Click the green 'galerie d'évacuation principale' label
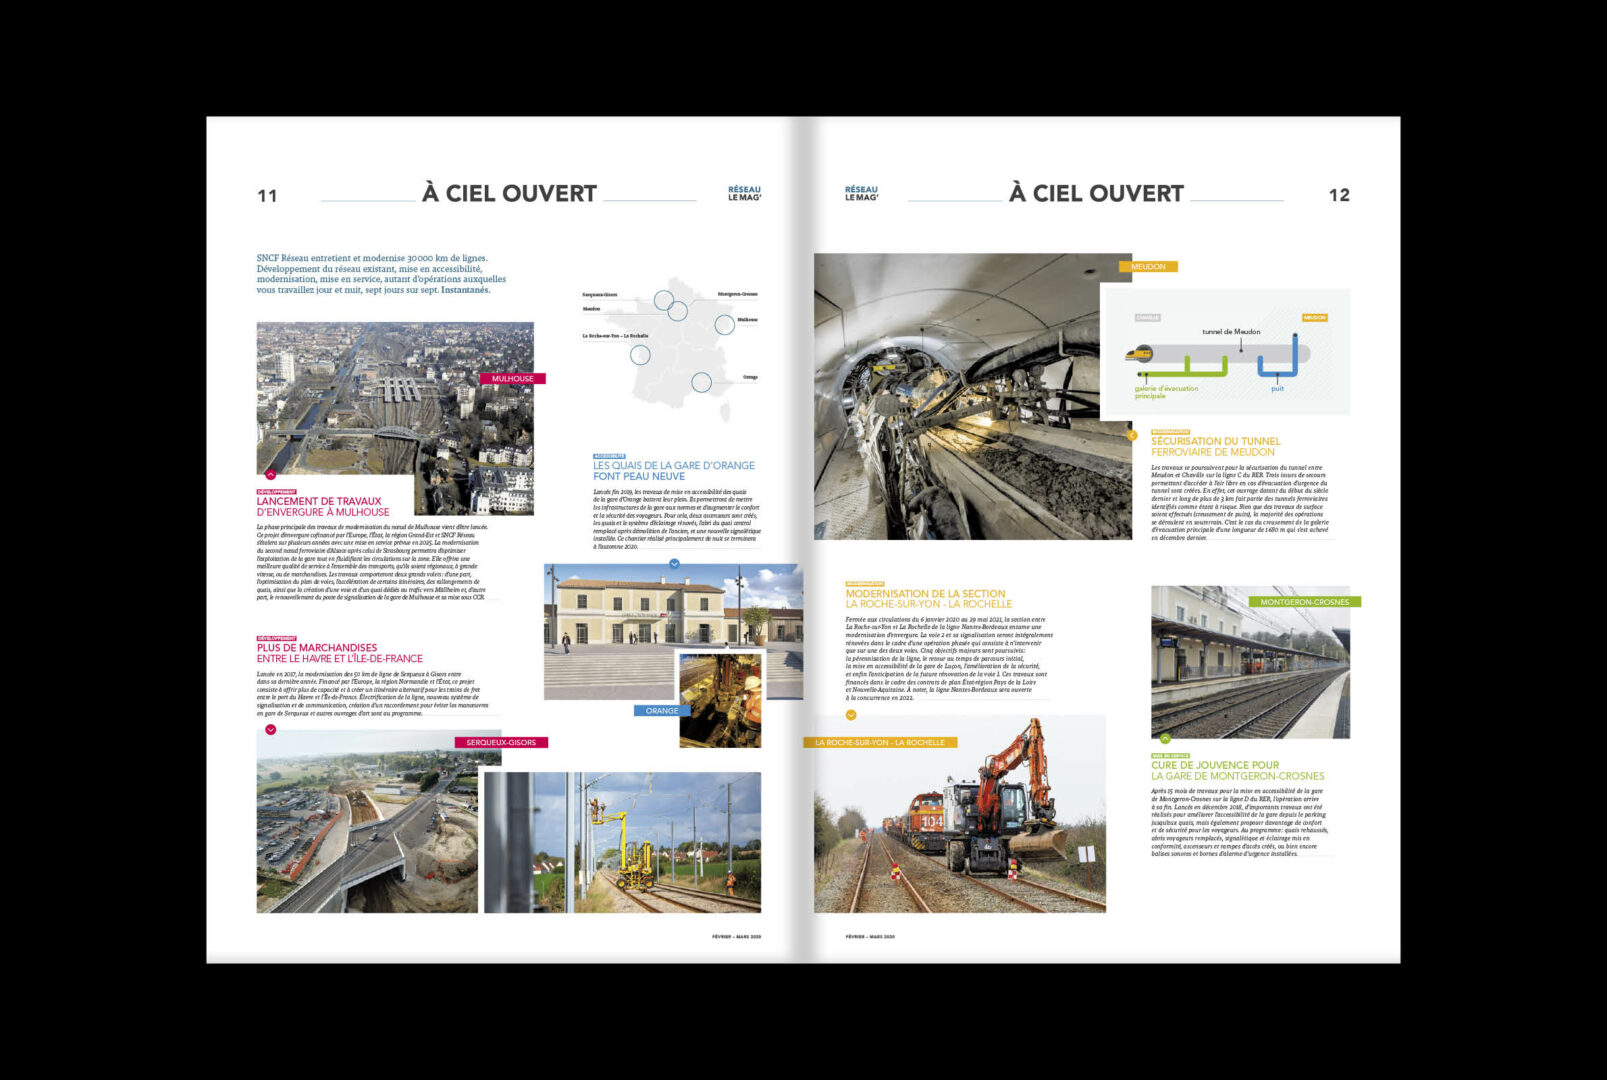Image resolution: width=1607 pixels, height=1080 pixels. (1166, 392)
